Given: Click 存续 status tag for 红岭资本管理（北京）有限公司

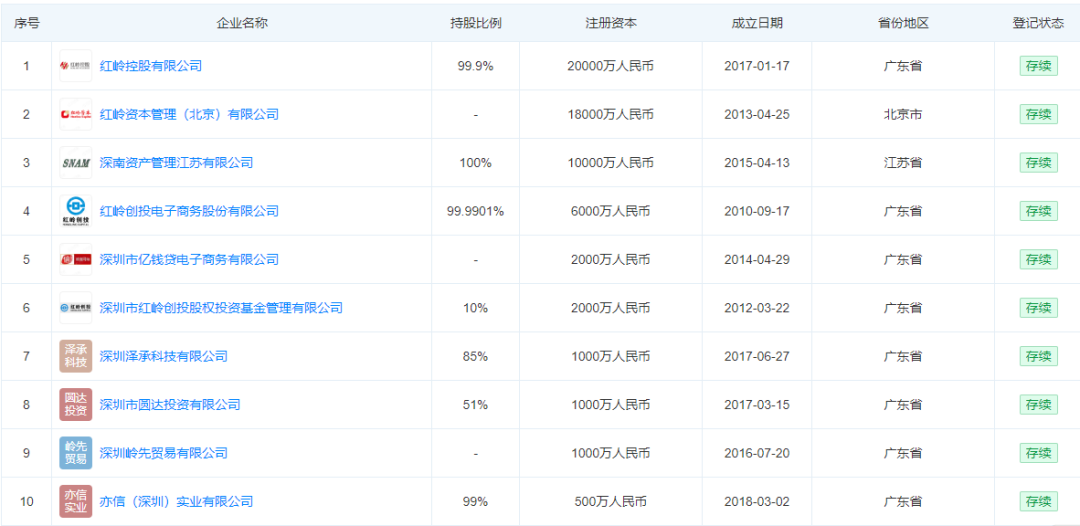Looking at the screenshot, I should 1038,114.
